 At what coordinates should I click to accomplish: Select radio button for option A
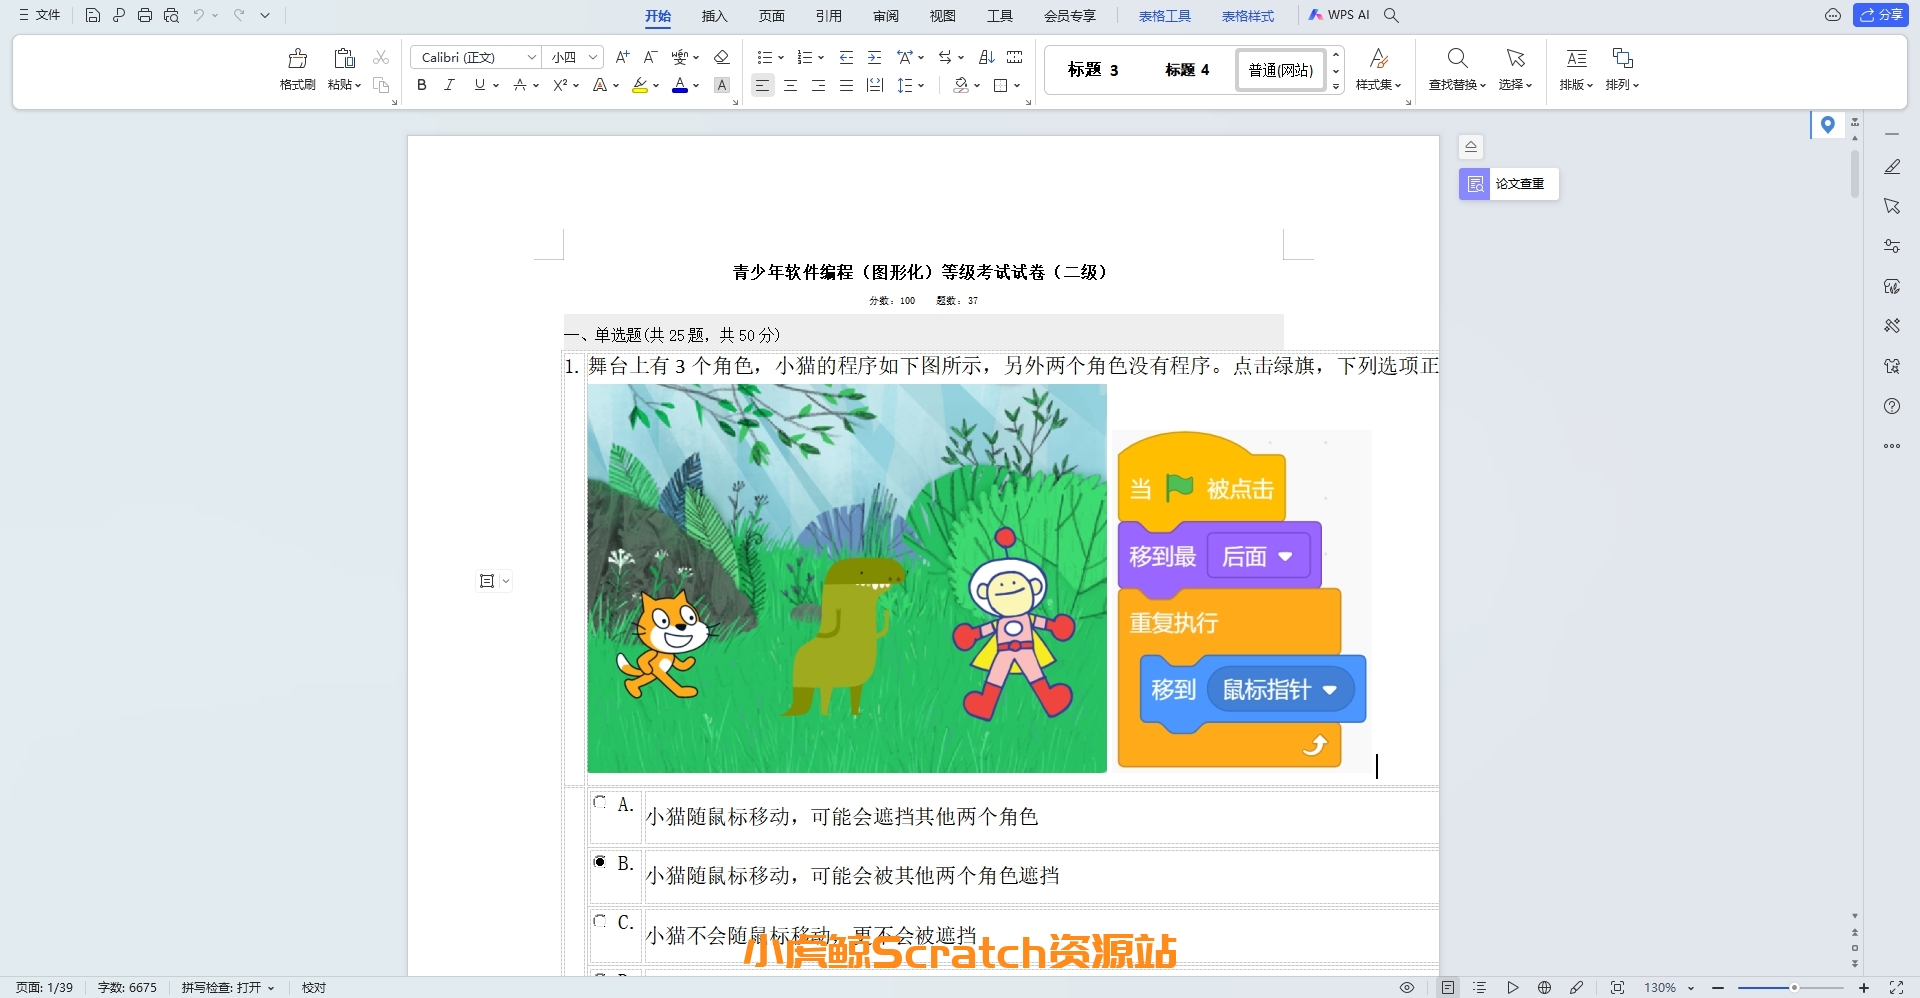[600, 802]
